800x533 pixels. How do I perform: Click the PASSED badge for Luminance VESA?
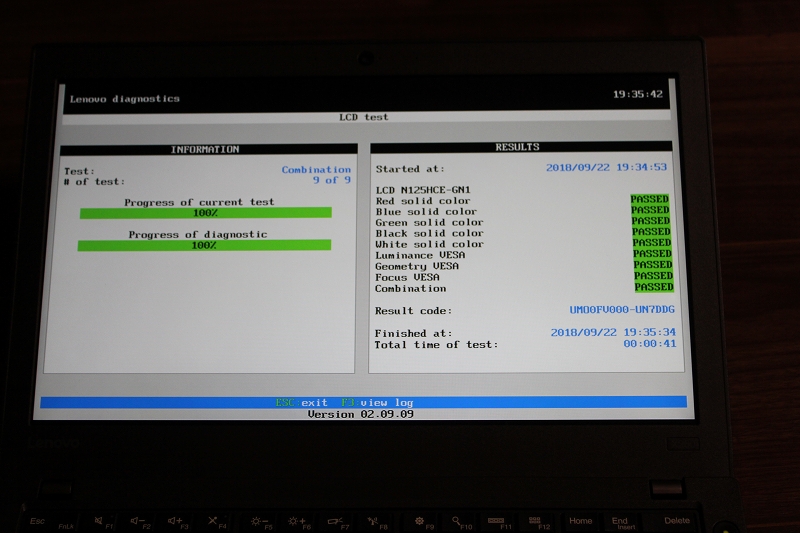(653, 253)
